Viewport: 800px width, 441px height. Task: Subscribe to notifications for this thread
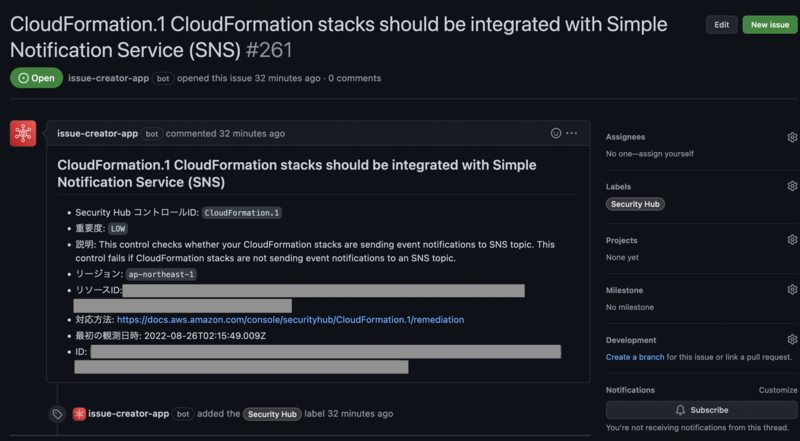click(702, 410)
